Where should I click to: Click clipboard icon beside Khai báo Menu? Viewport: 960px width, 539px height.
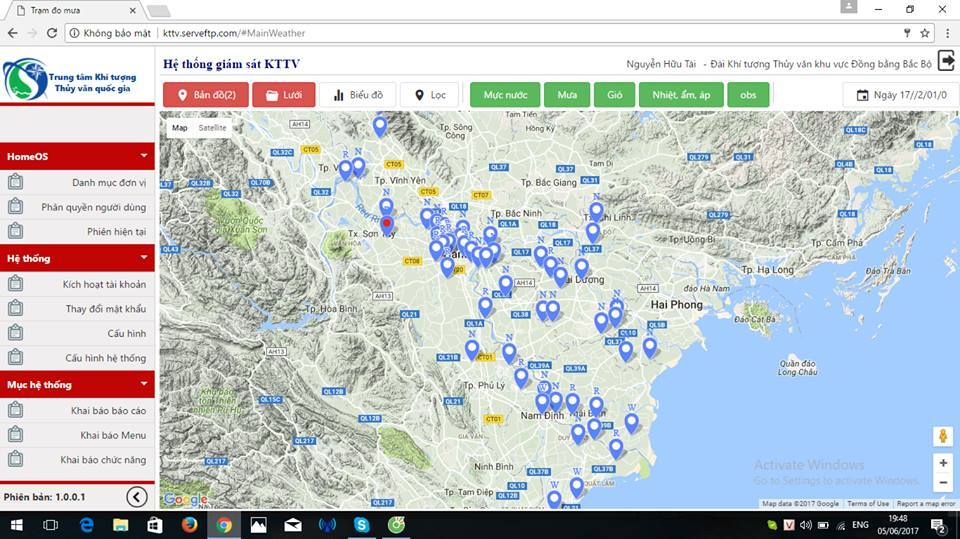pyautogui.click(x=15, y=435)
